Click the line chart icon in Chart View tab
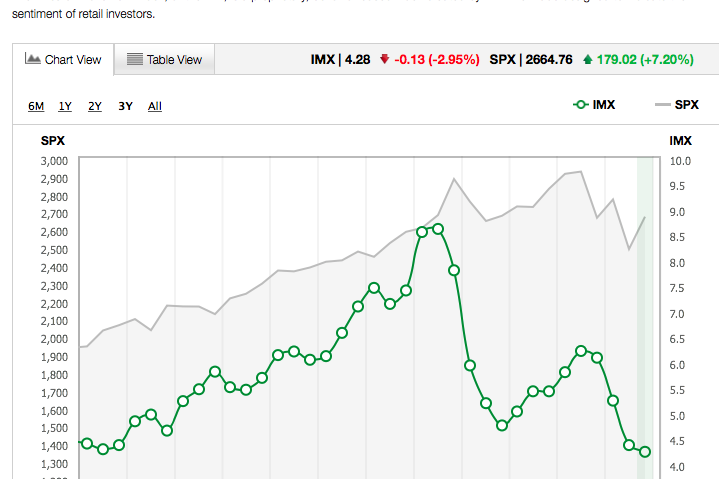Viewport: 719px width, 479px height. coord(32,60)
